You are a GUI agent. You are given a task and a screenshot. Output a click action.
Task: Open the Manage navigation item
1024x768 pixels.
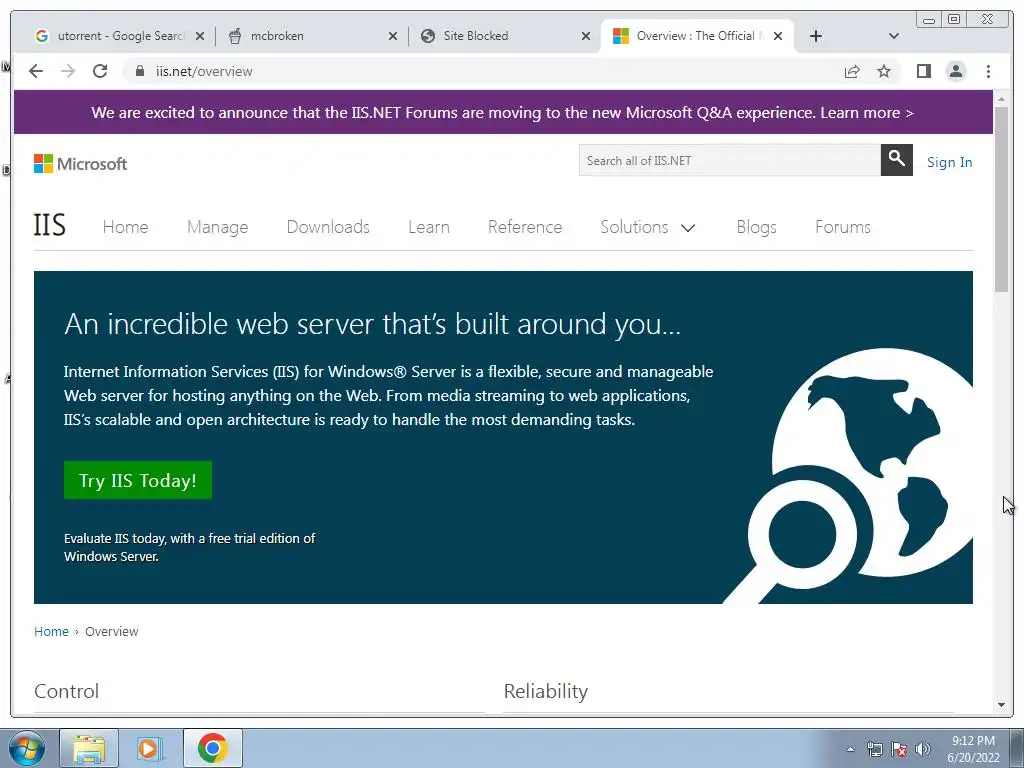coord(217,227)
